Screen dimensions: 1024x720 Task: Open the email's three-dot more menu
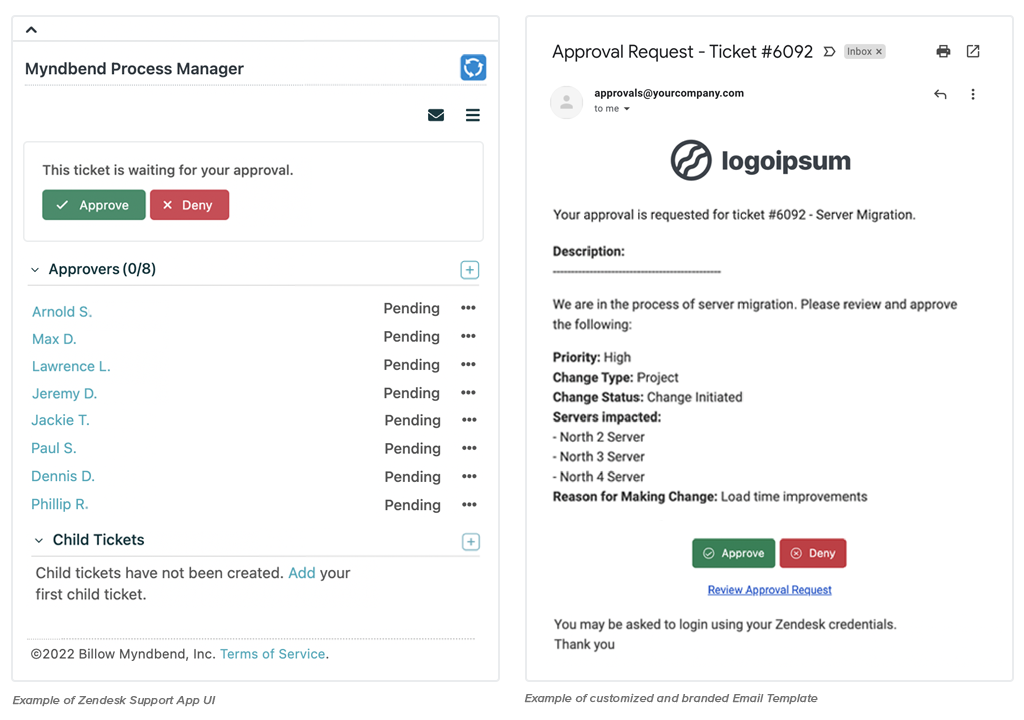973,95
